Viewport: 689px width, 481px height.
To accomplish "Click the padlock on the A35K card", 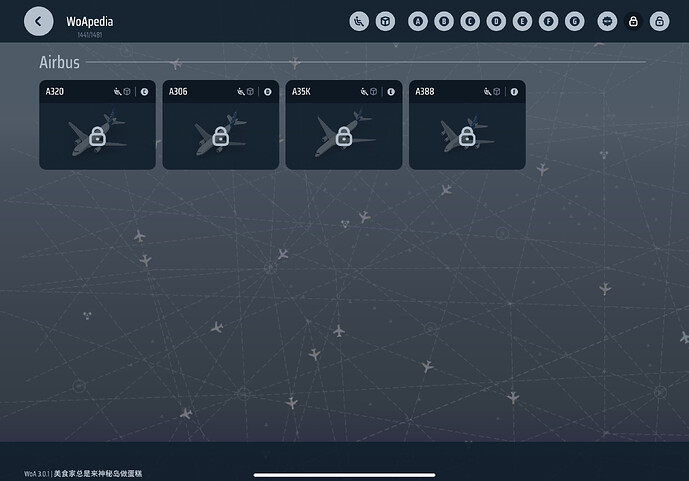I will pyautogui.click(x=344, y=136).
